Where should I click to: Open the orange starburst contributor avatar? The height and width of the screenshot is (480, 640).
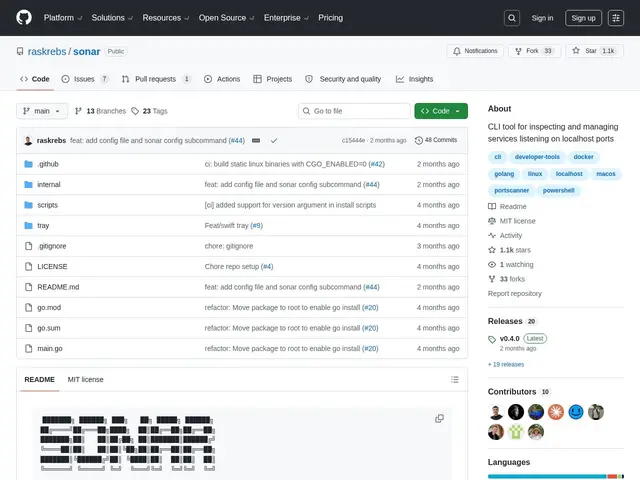[556, 412]
